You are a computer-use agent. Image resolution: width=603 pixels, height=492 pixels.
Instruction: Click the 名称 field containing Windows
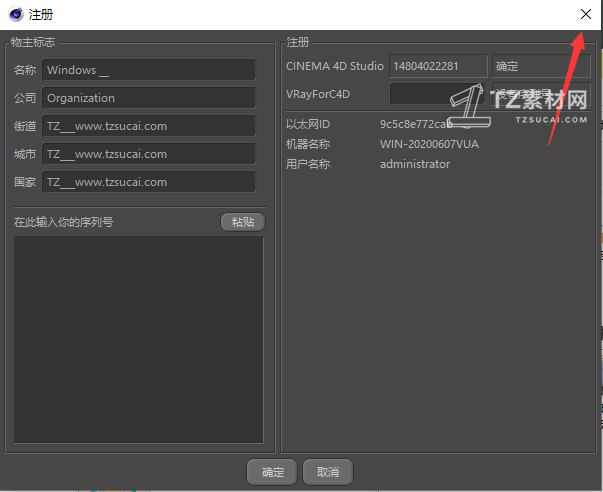(x=149, y=70)
